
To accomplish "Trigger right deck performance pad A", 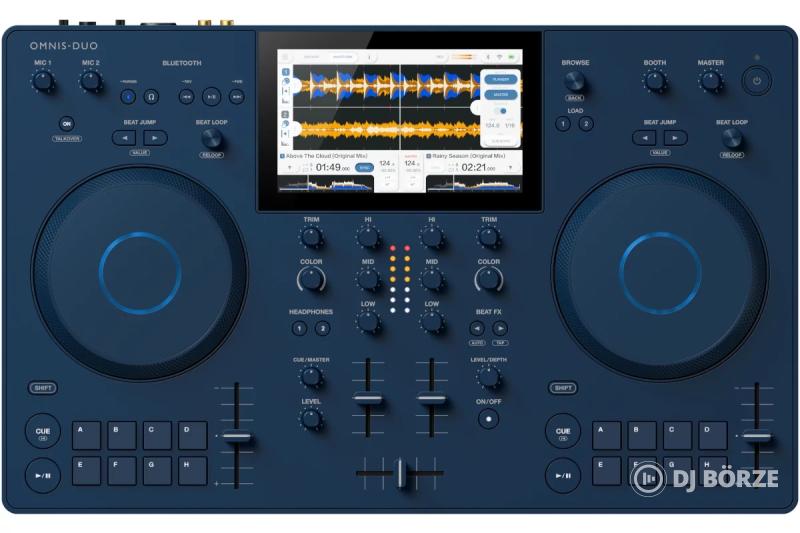I will [607, 435].
